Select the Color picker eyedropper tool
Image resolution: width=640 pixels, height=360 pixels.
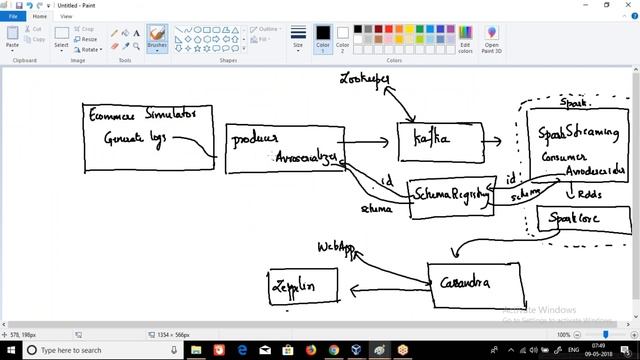click(126, 46)
